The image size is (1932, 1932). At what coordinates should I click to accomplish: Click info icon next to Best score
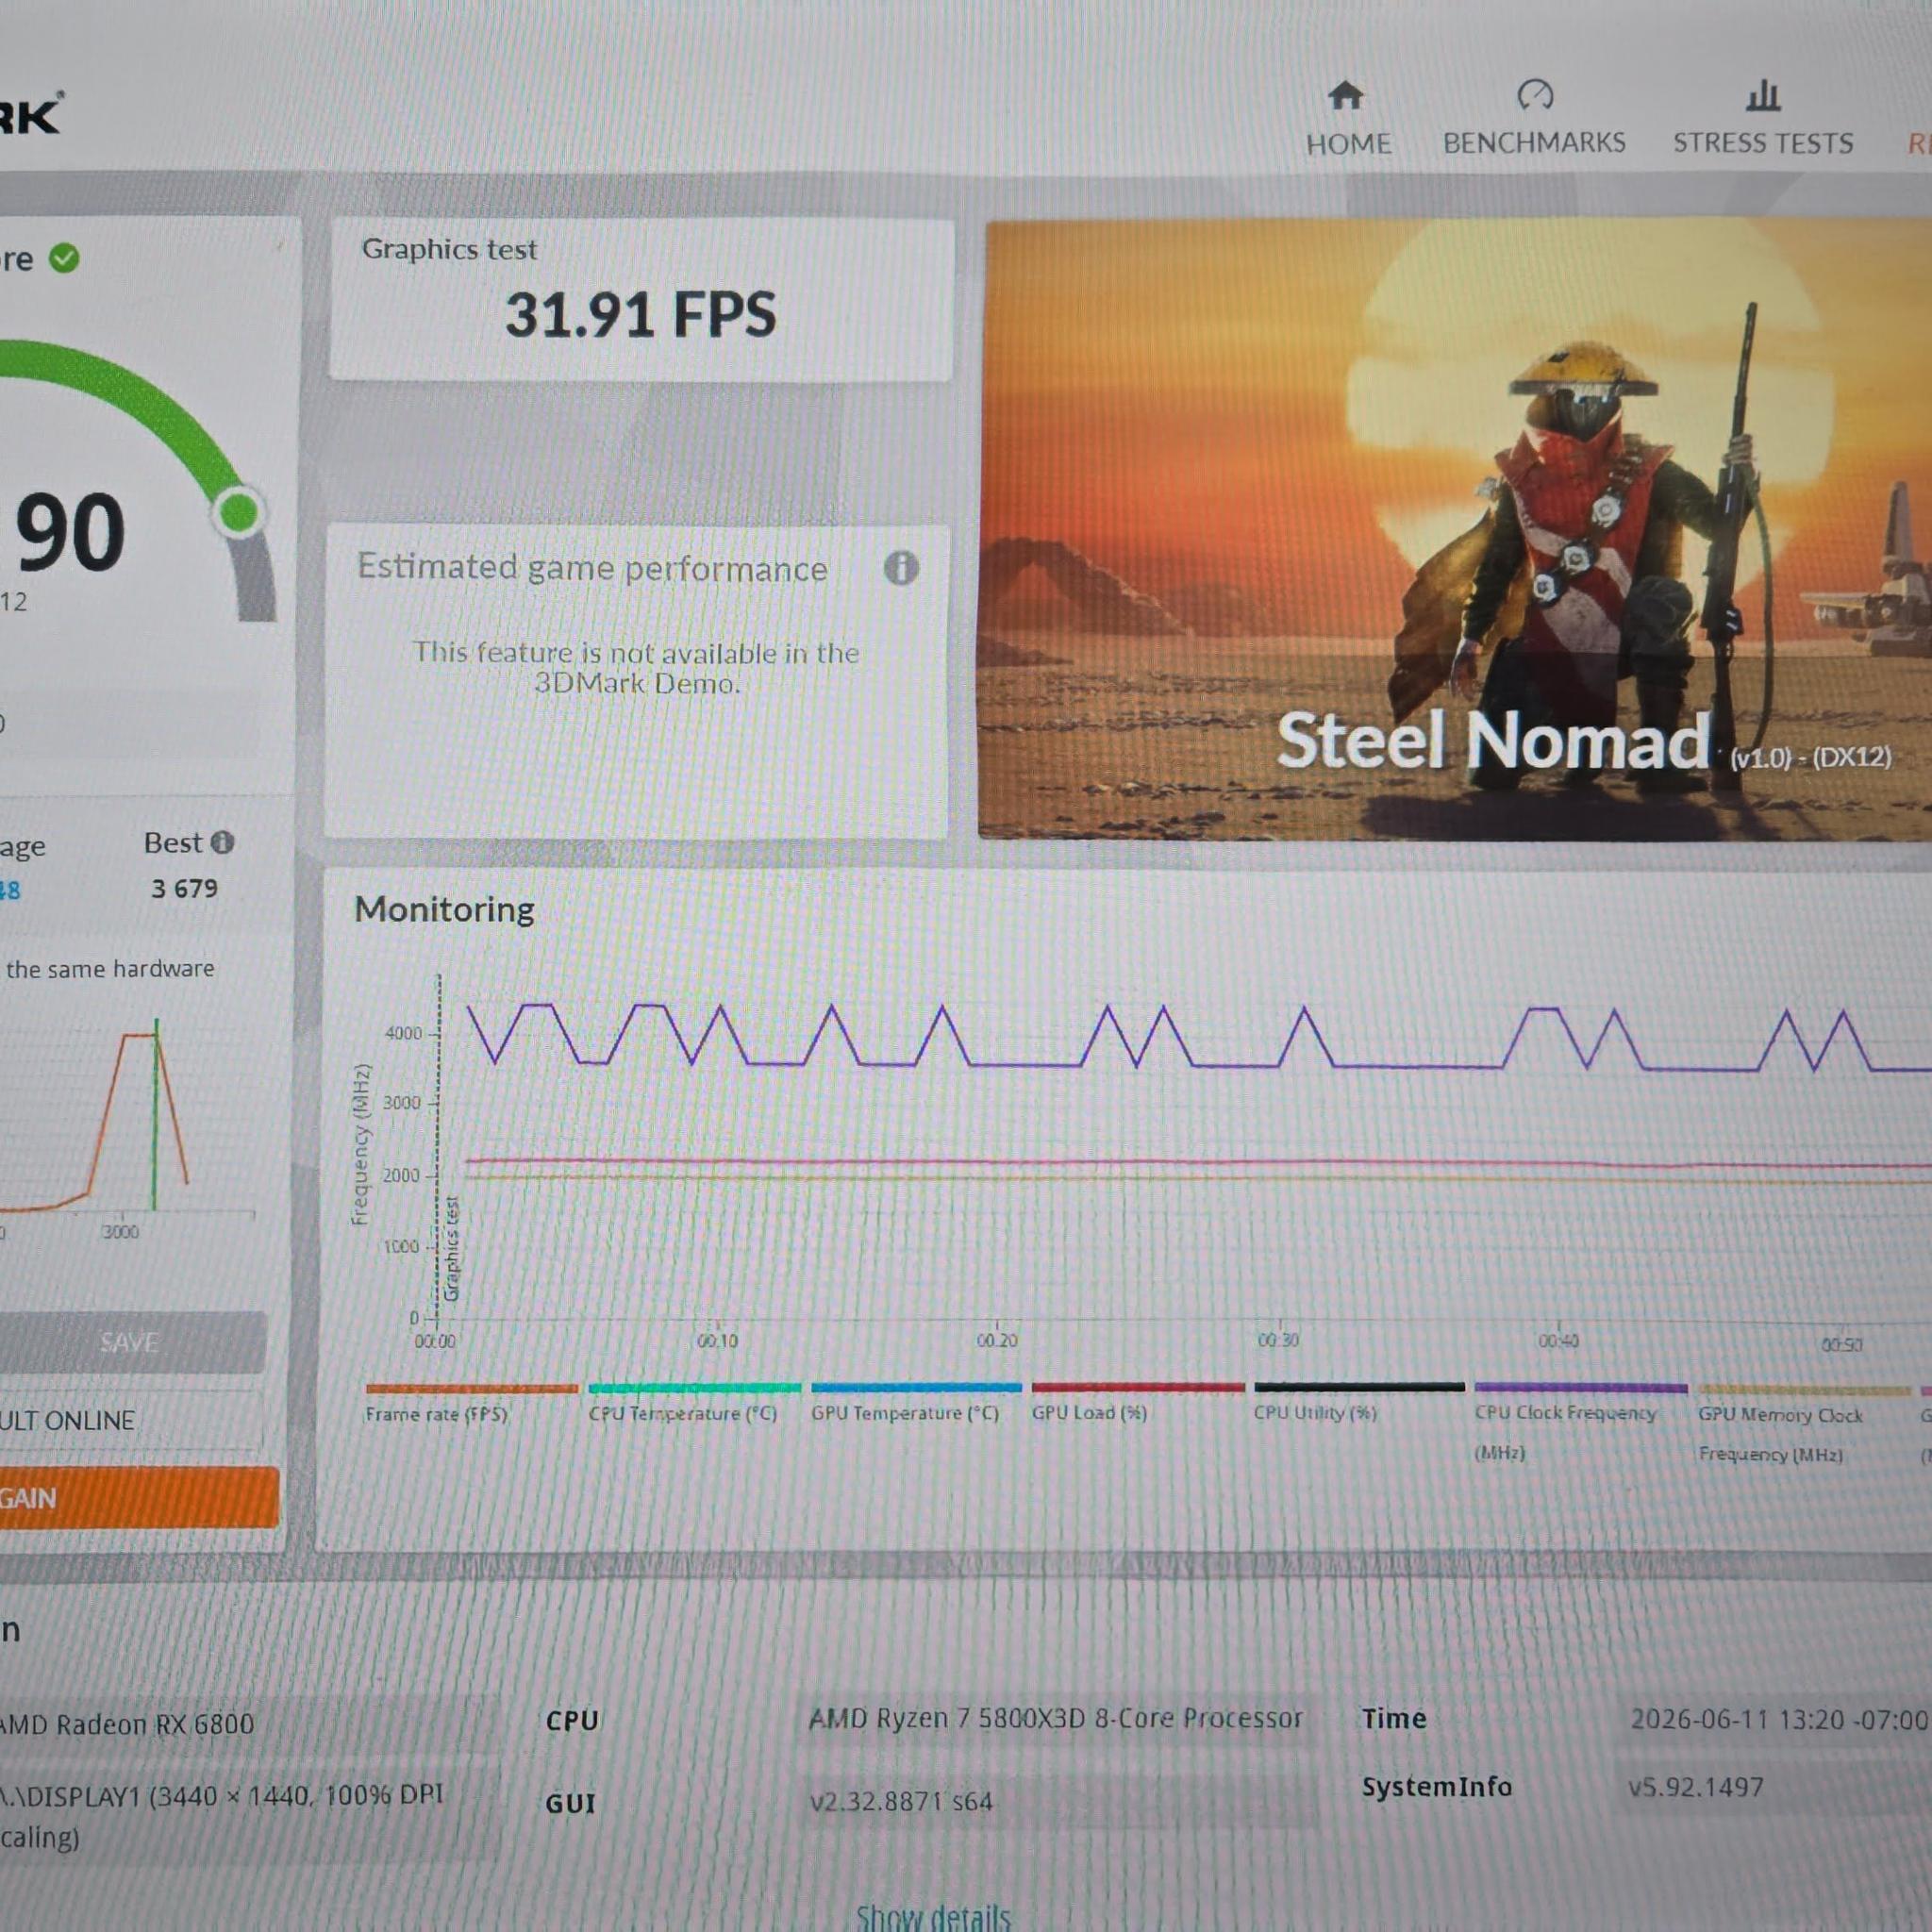[x=223, y=843]
